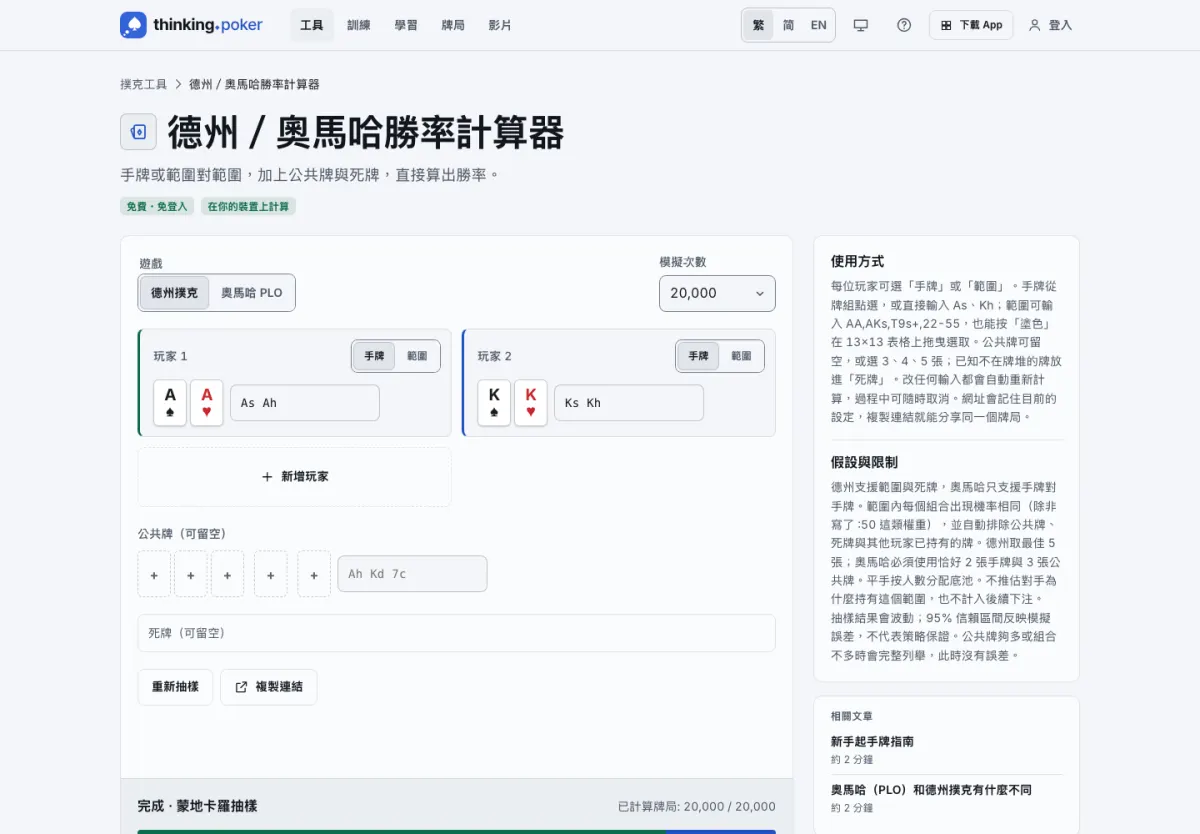
Task: Switch game to 奧馬哈 PLO
Action: coord(252,293)
